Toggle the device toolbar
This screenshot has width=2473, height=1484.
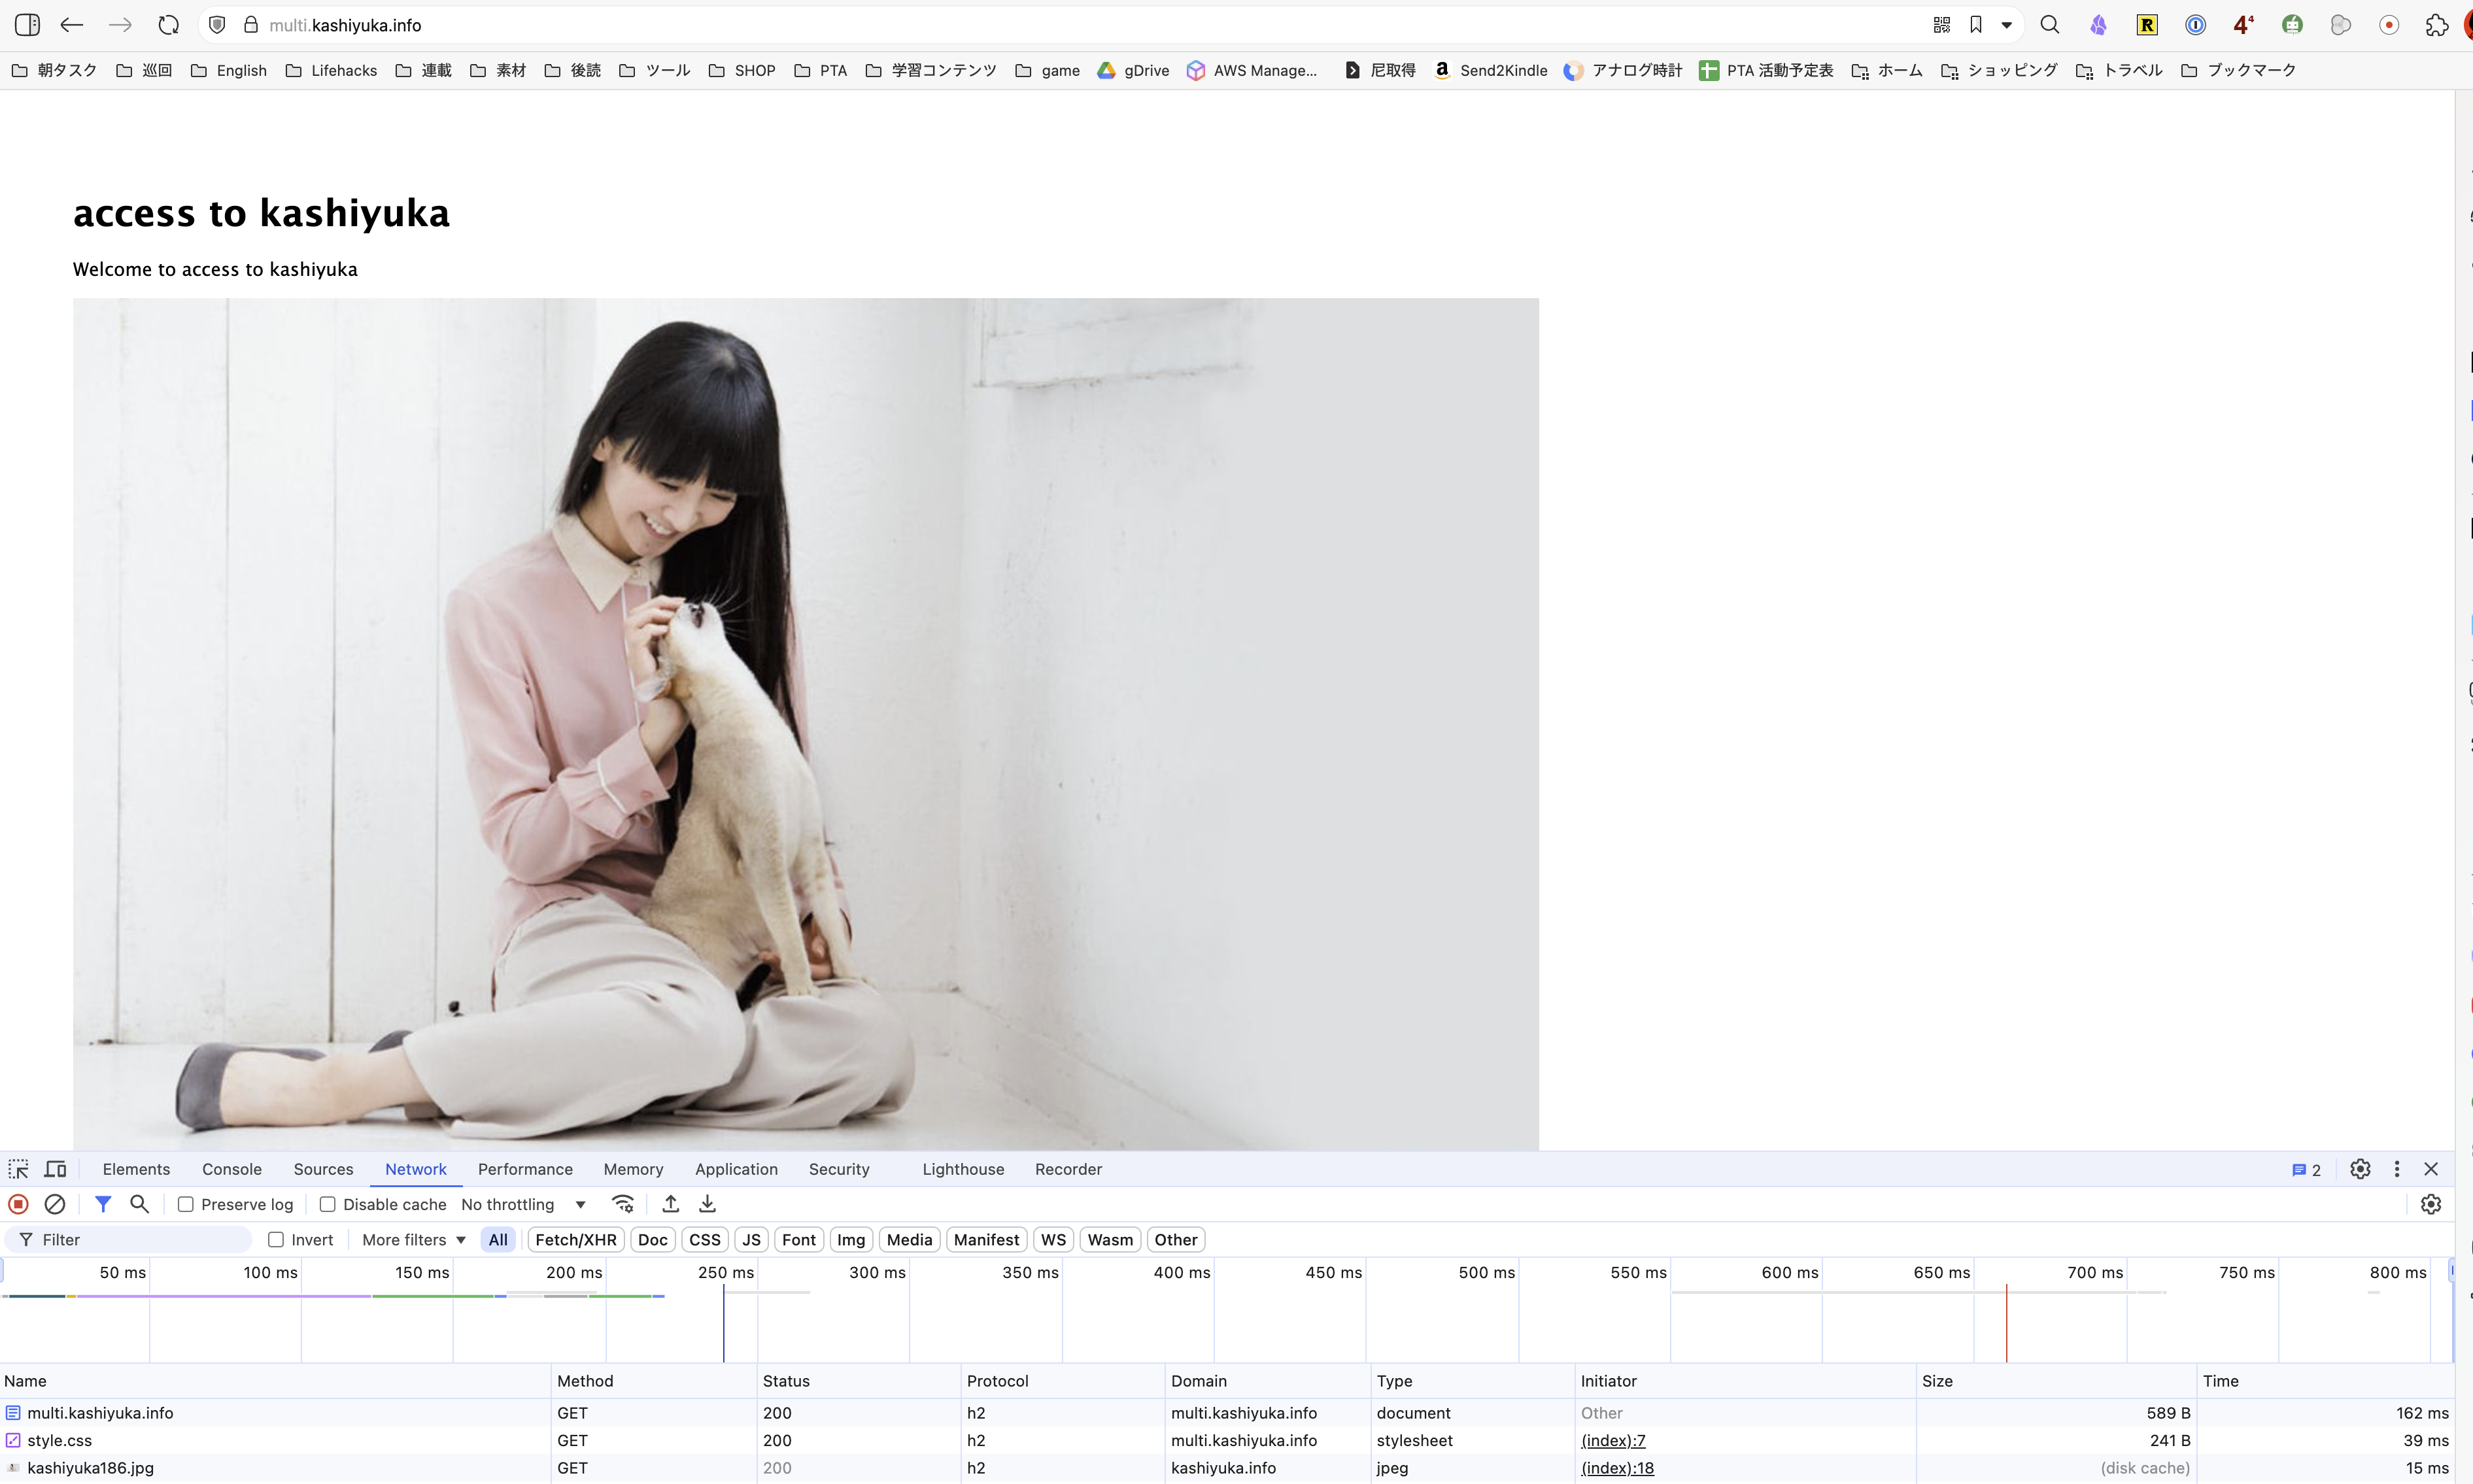pyautogui.click(x=55, y=1169)
